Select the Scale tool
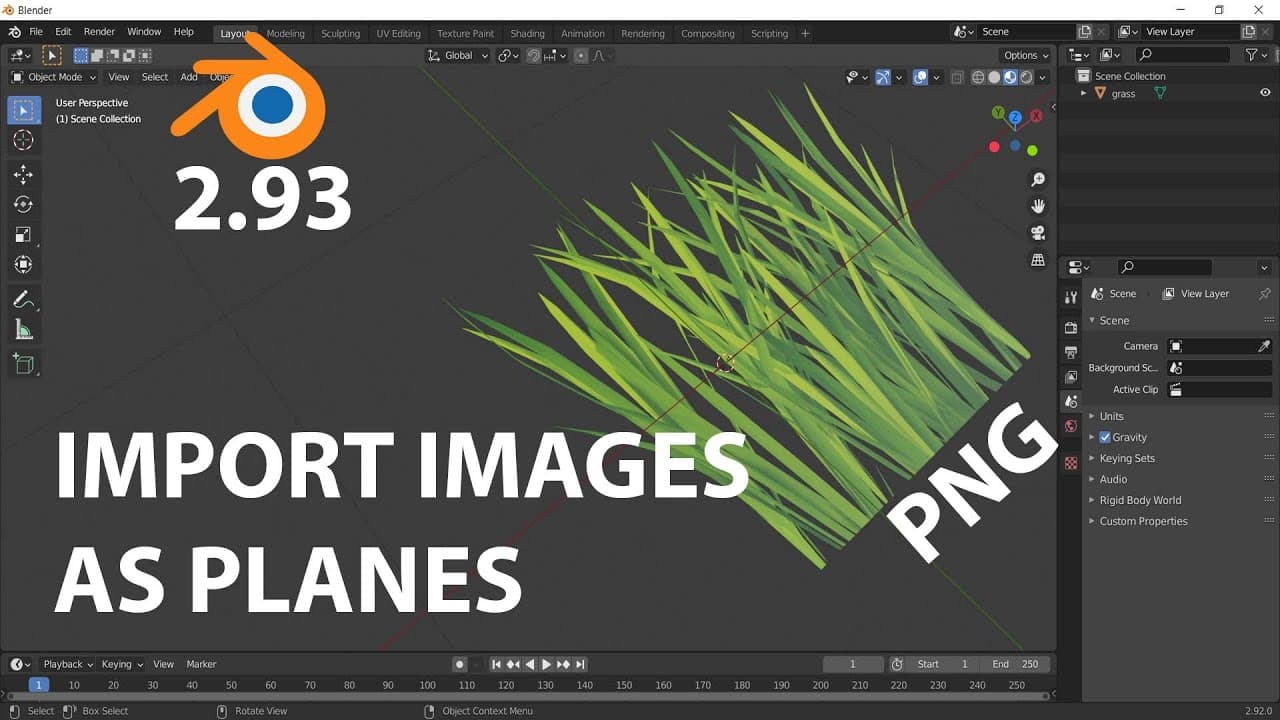 24,235
